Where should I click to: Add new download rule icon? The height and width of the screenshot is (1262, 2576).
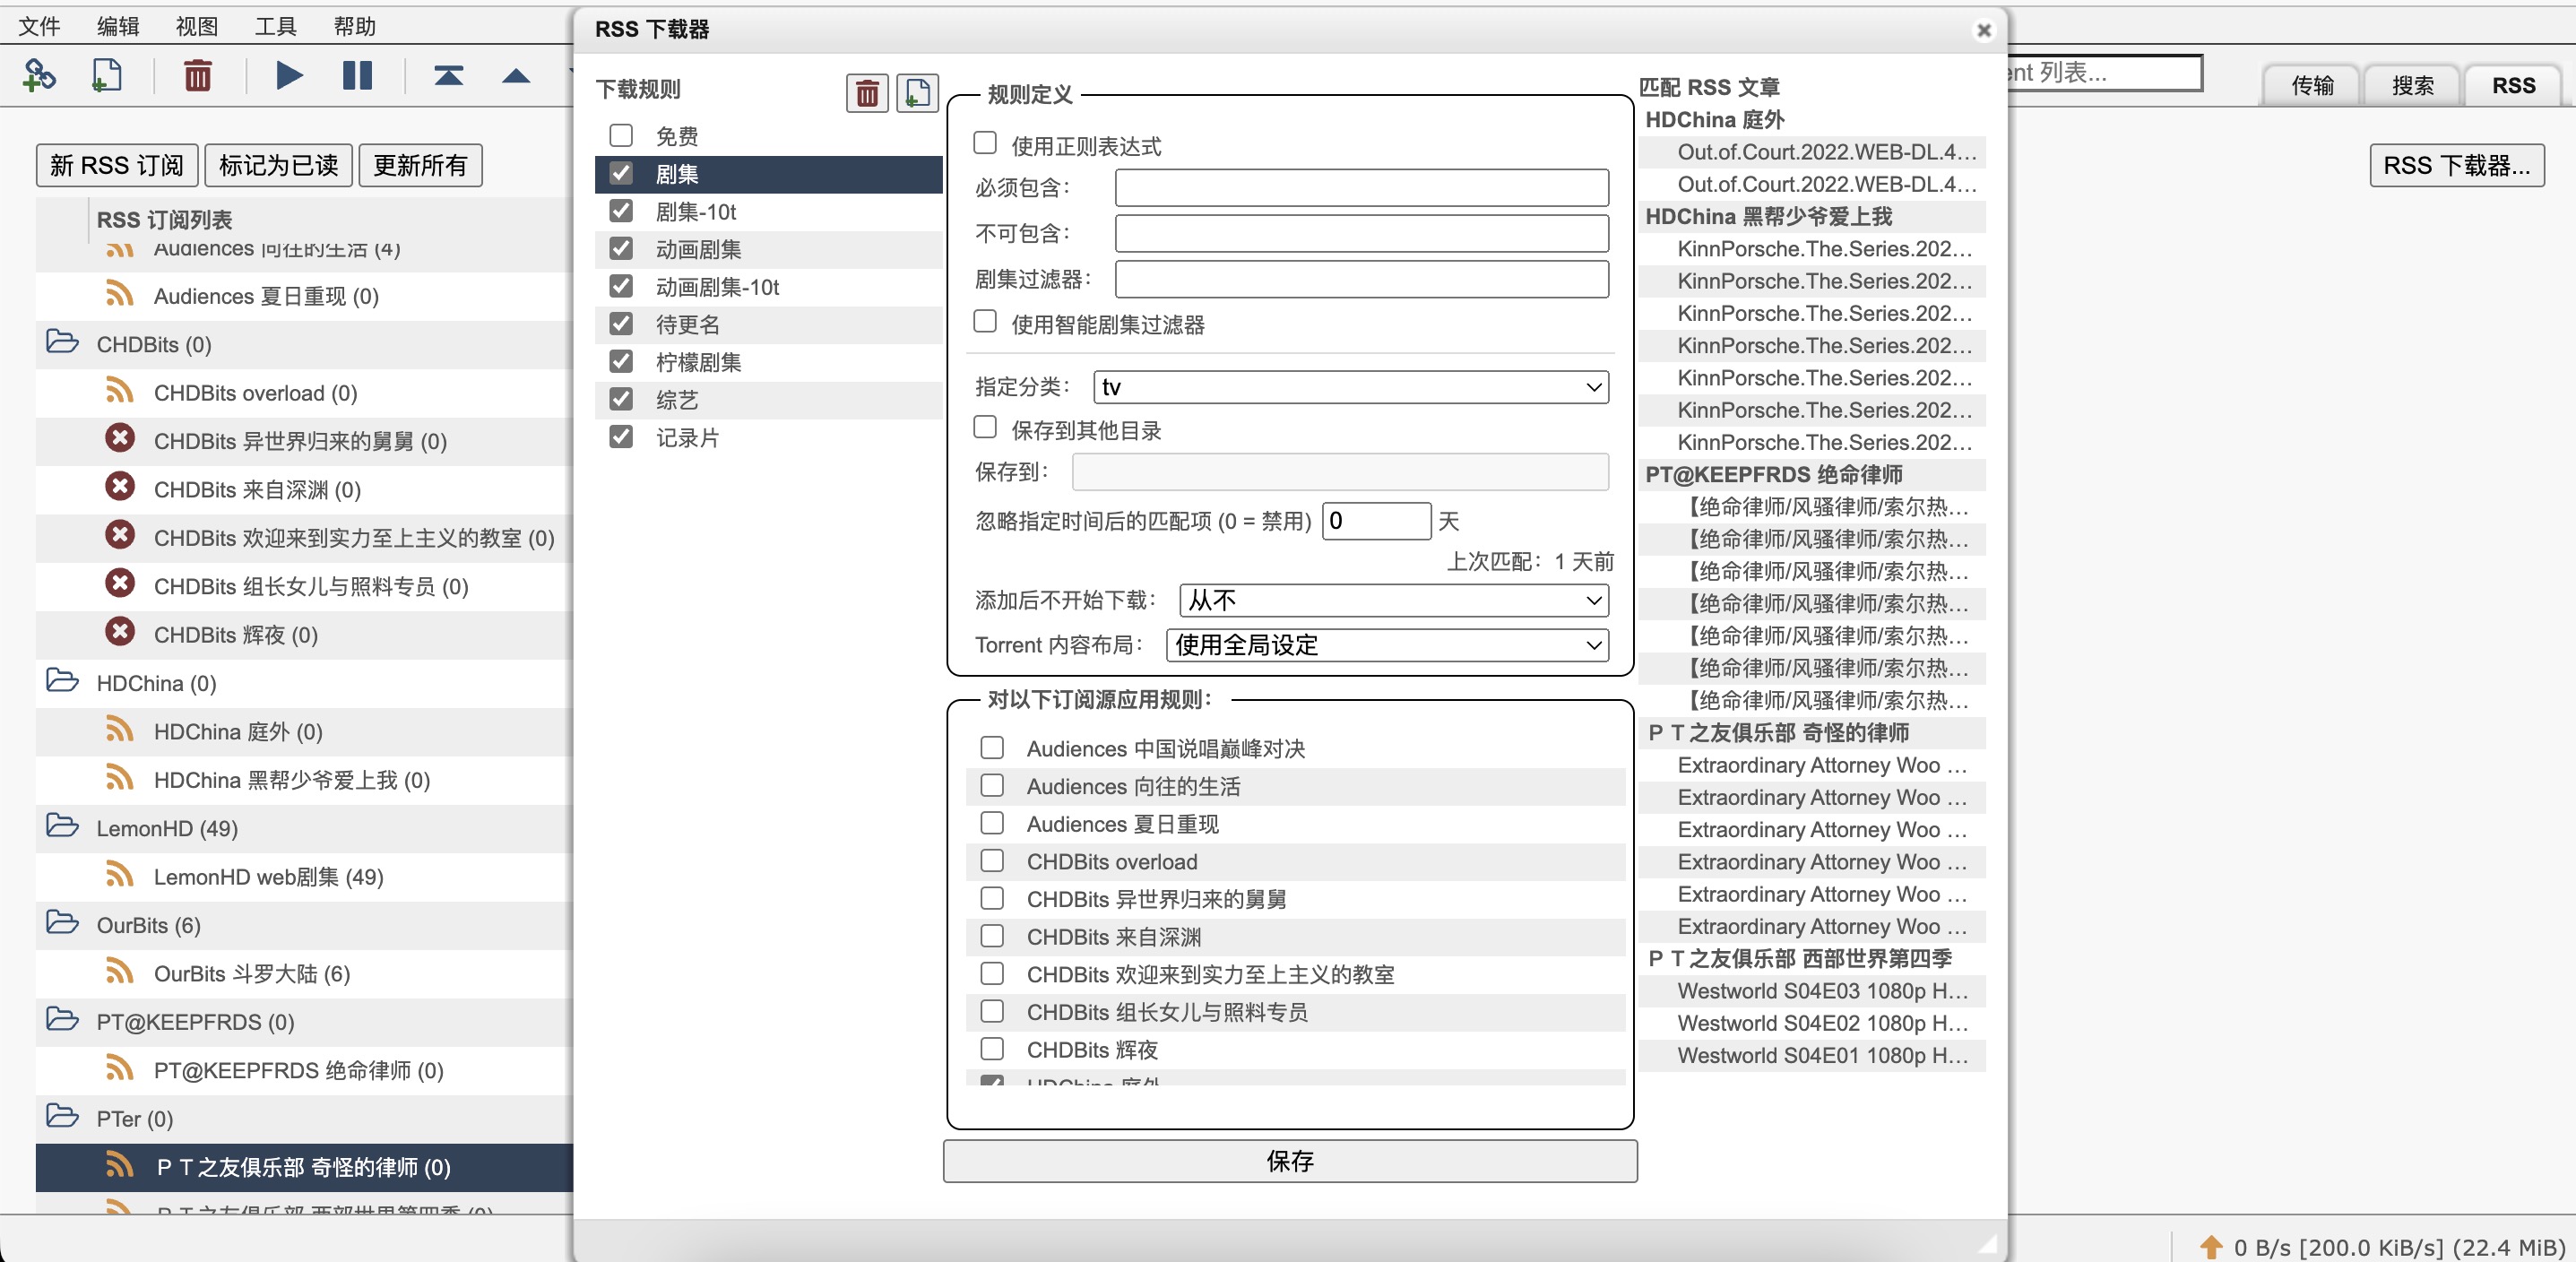tap(916, 93)
